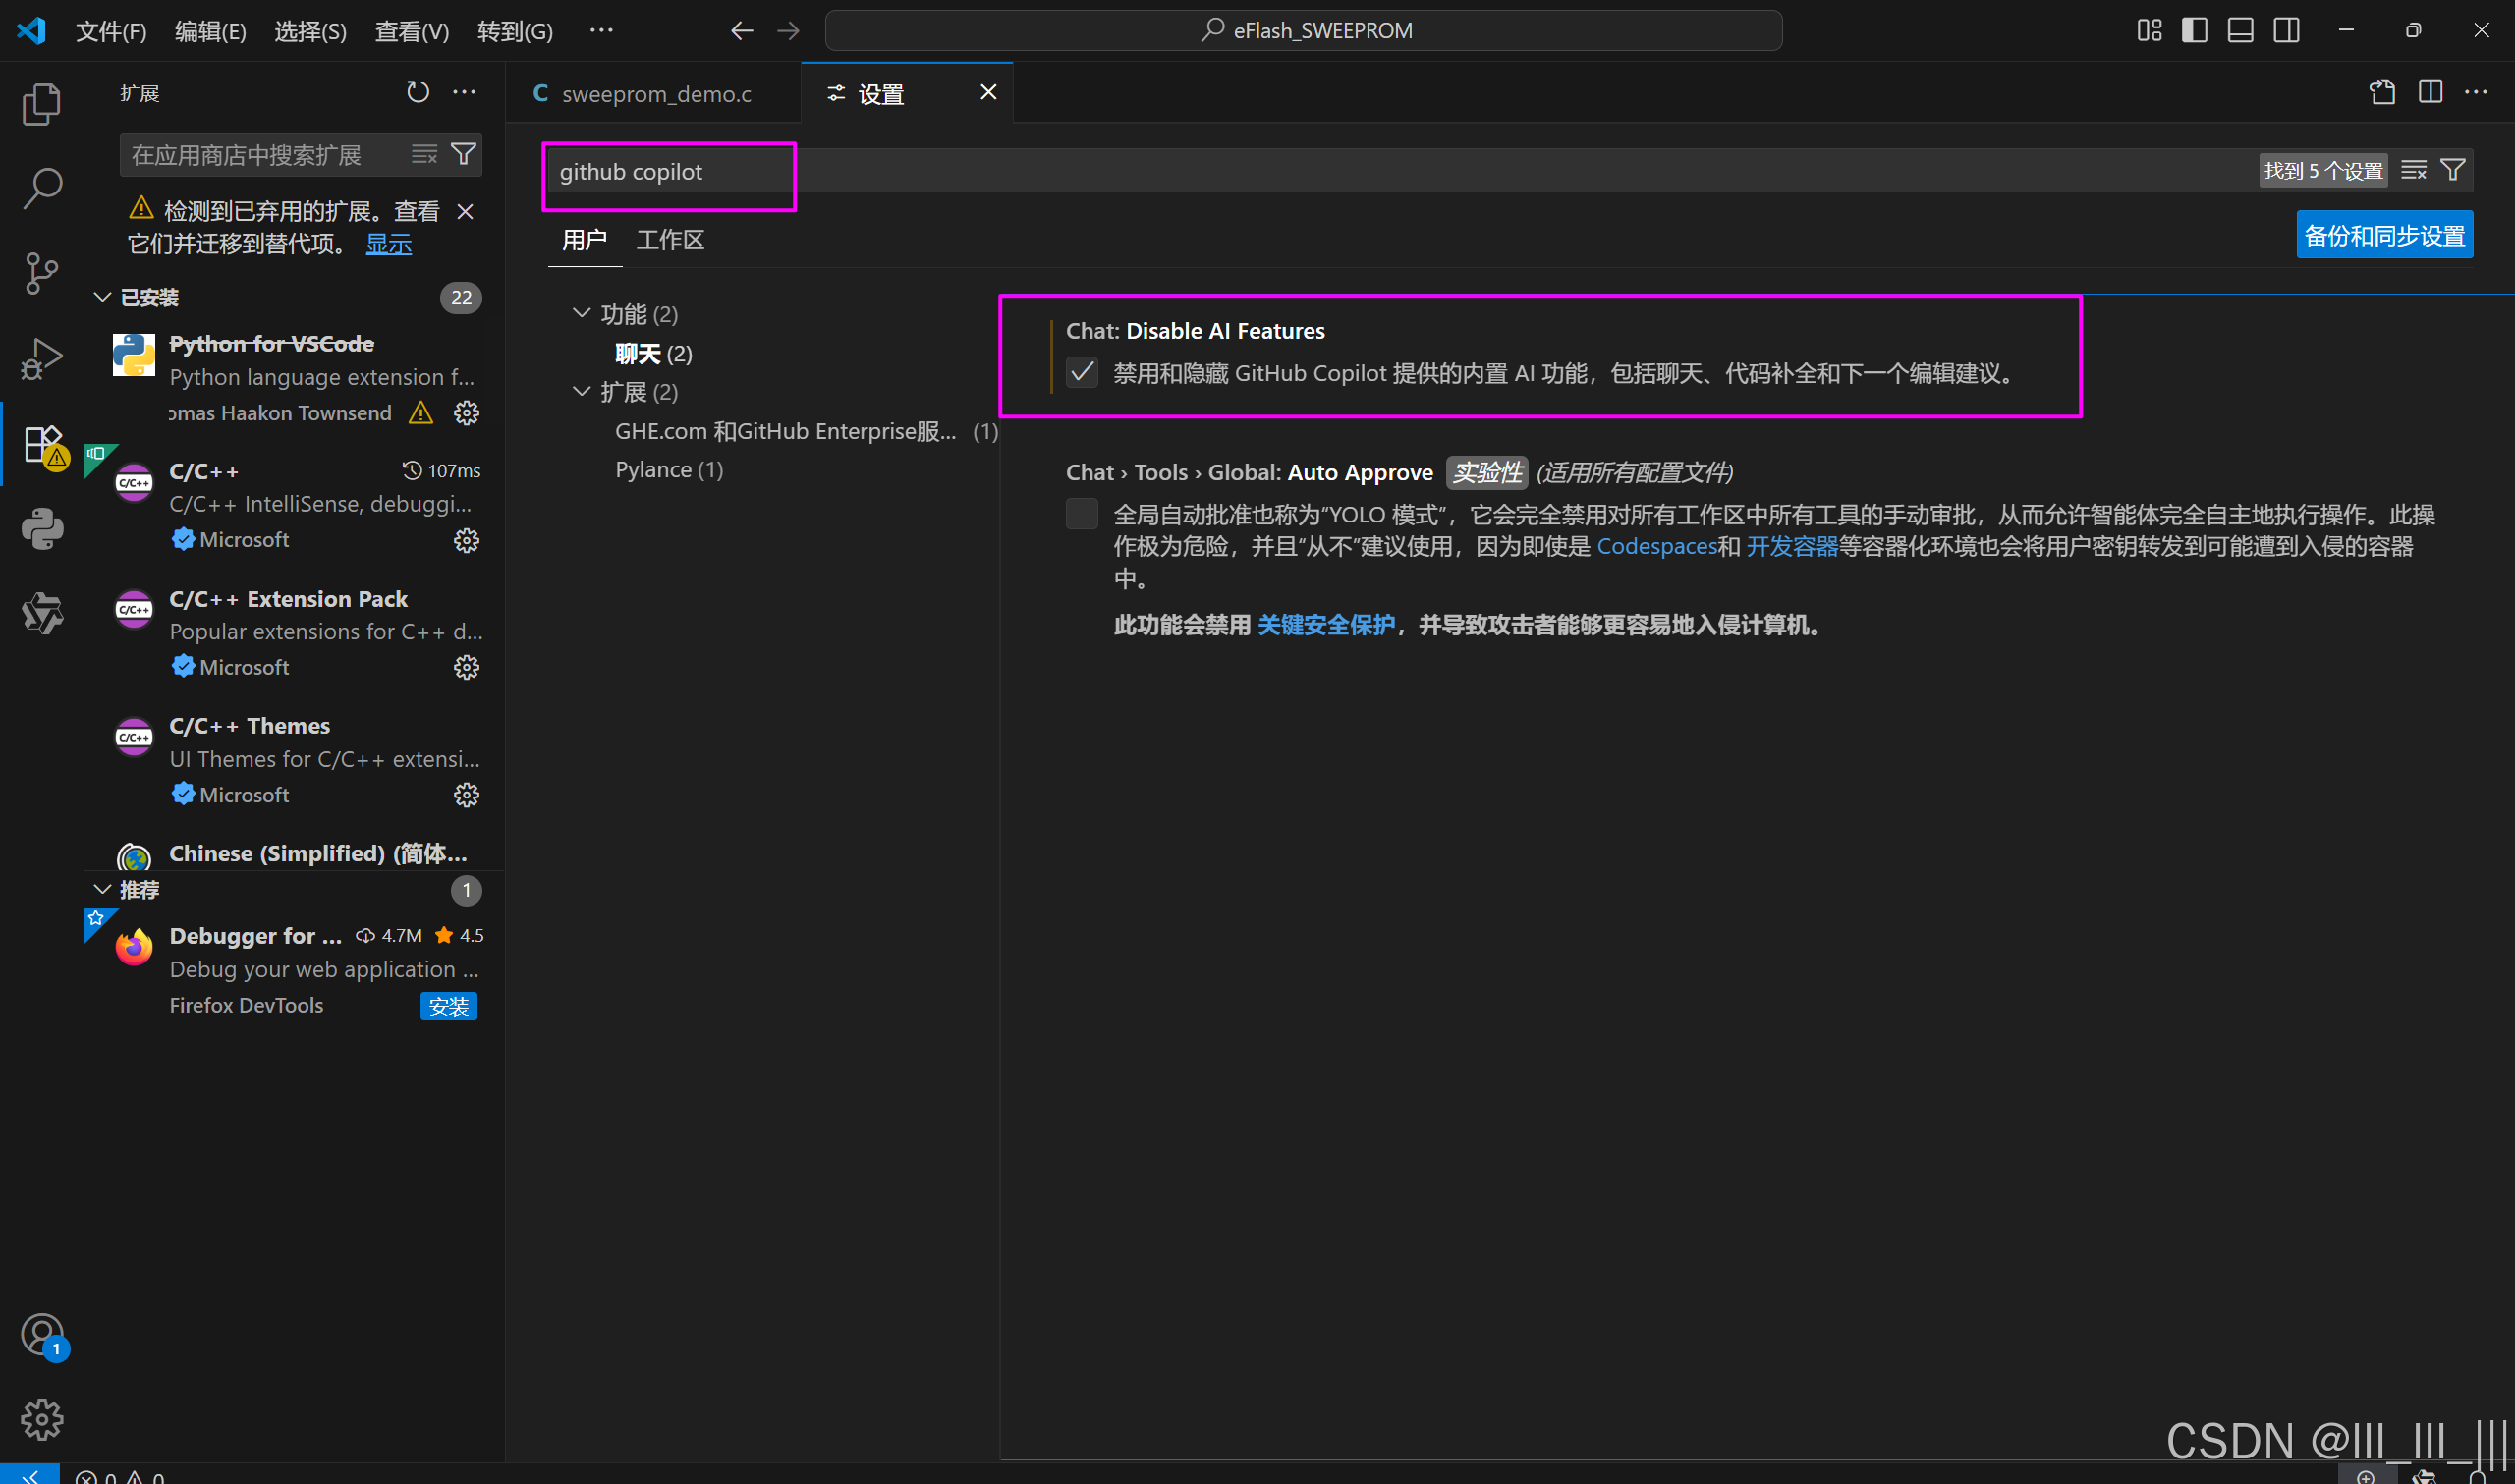Enable Global Auto Approve checkbox
The image size is (2515, 1484).
tap(1082, 514)
